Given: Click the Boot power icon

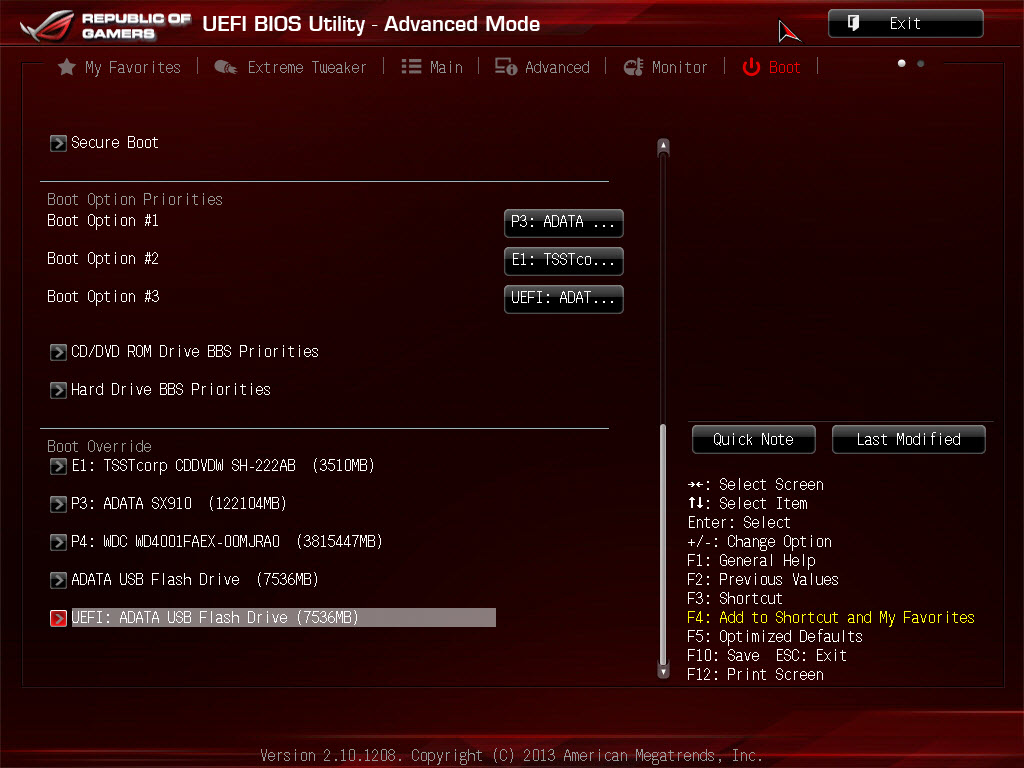Looking at the screenshot, I should tap(752, 67).
